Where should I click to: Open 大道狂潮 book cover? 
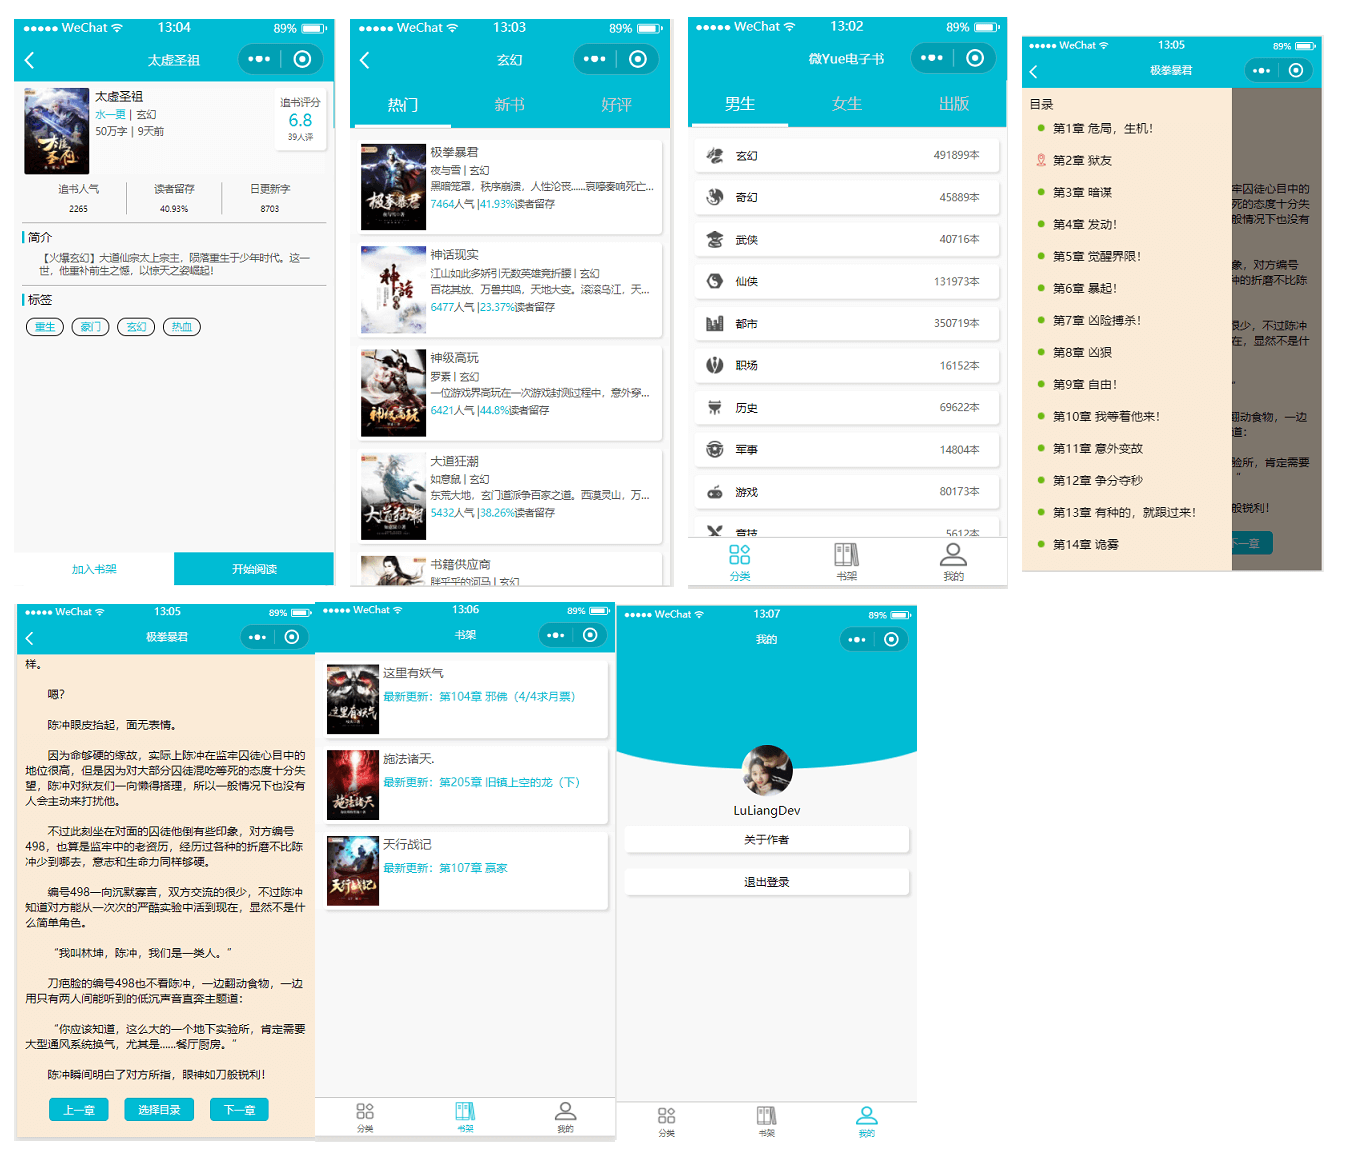point(393,496)
